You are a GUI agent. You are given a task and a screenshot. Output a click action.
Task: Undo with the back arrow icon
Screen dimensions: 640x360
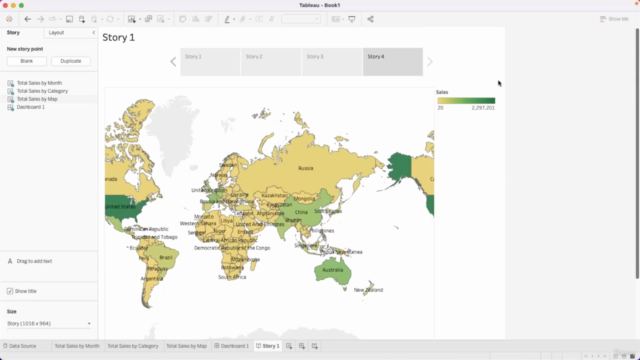[27, 19]
